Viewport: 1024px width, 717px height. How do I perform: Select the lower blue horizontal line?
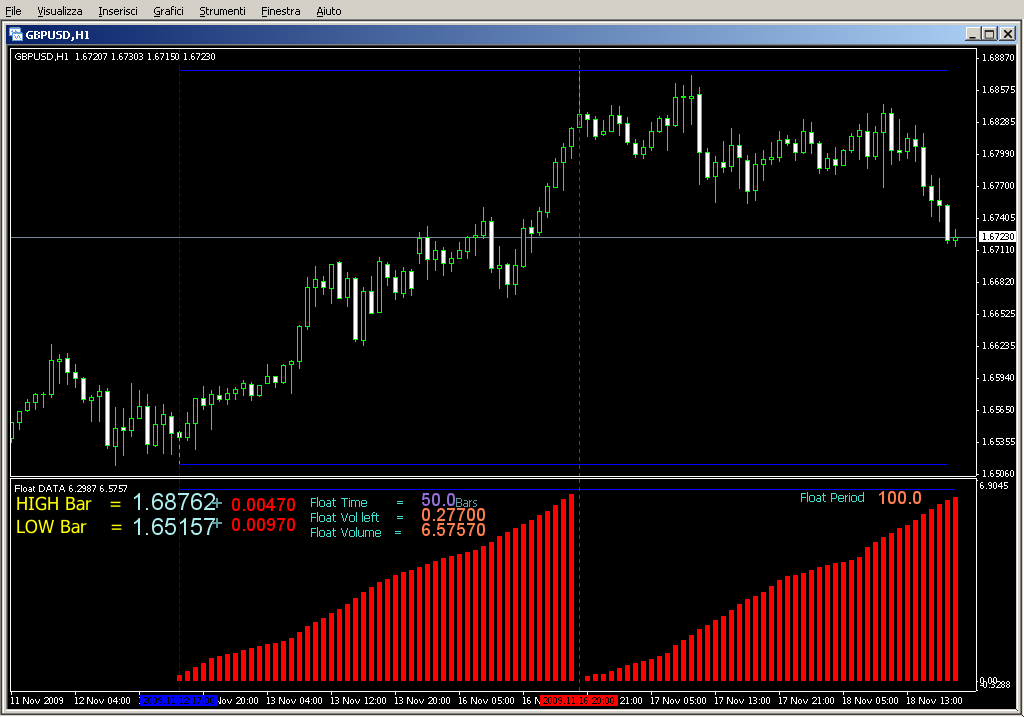click(x=400, y=464)
